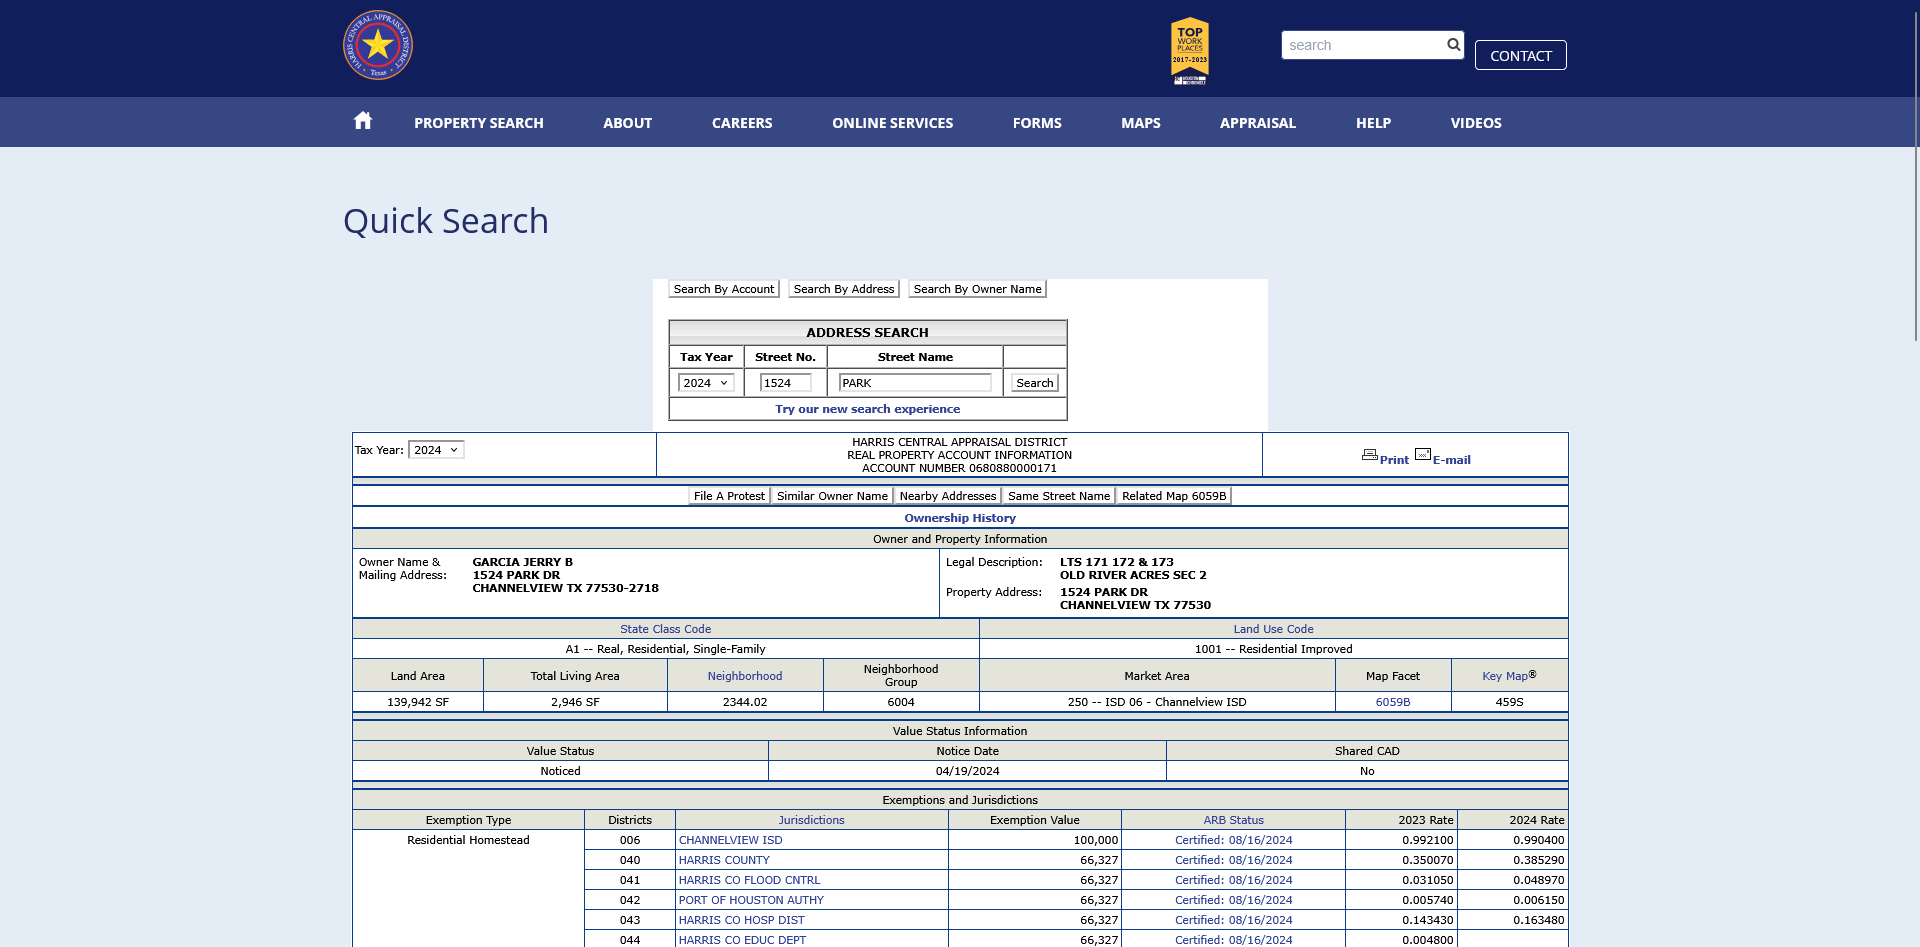Click the Neighborhood column link
Screen dimensions: 1920x947
[745, 676]
